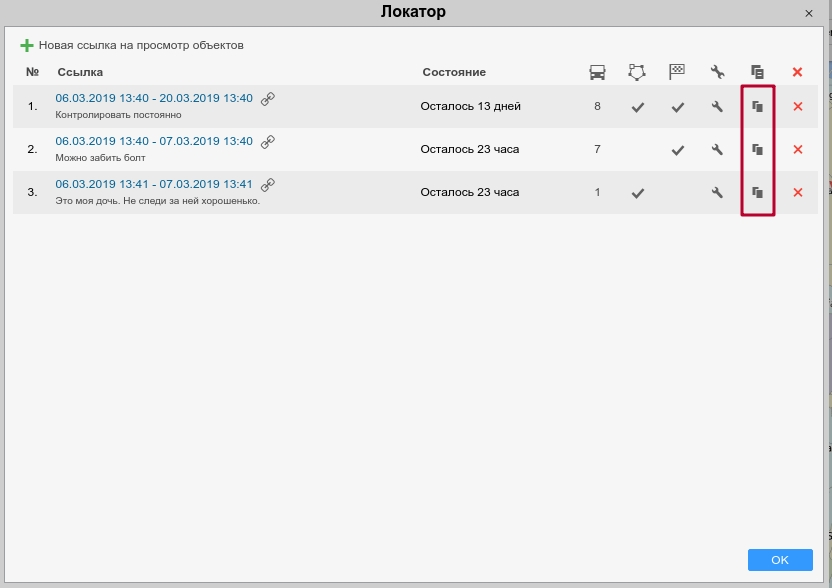Viewport: 832px width, 588px height.
Task: Click the wrench settings header icon
Action: click(x=717, y=71)
